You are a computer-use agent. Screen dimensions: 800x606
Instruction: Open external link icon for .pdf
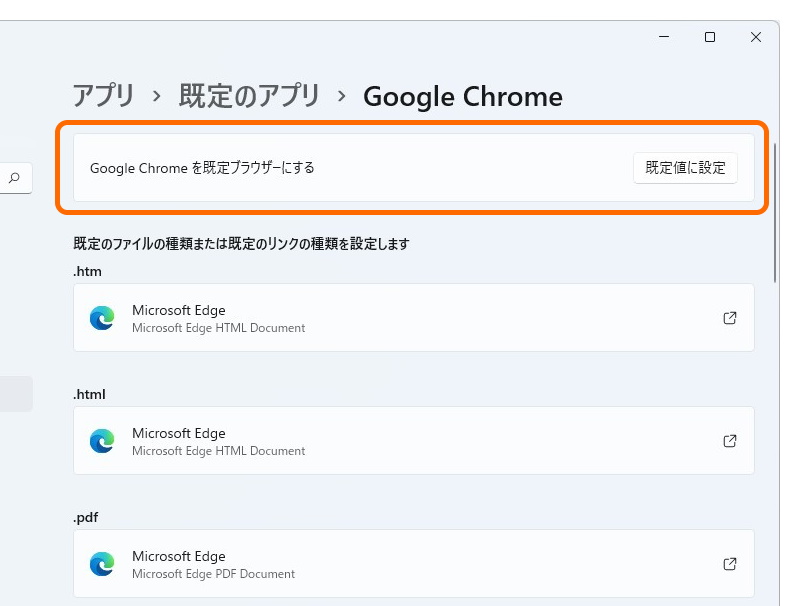click(730, 564)
